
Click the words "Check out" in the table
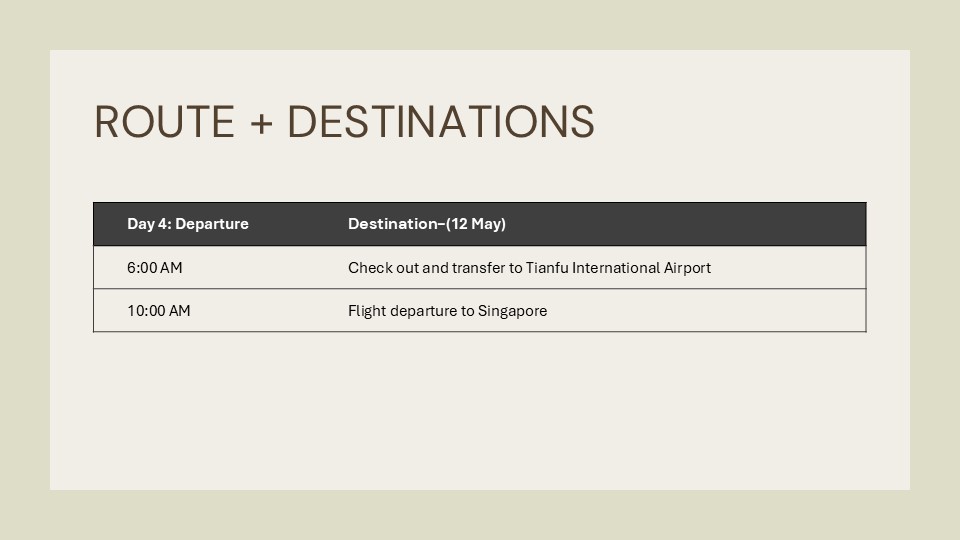(x=383, y=268)
